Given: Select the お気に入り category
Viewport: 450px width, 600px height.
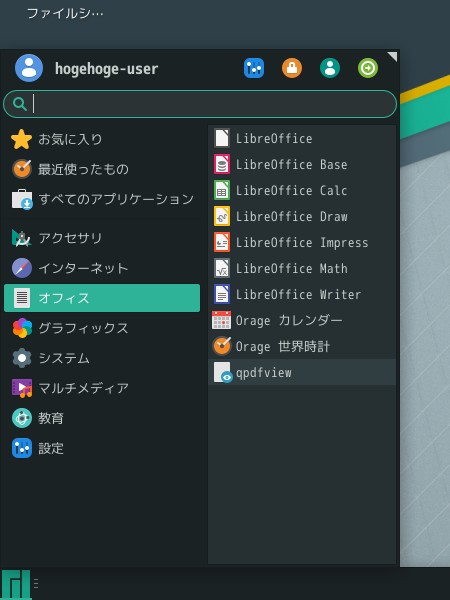Looking at the screenshot, I should click(102, 139).
